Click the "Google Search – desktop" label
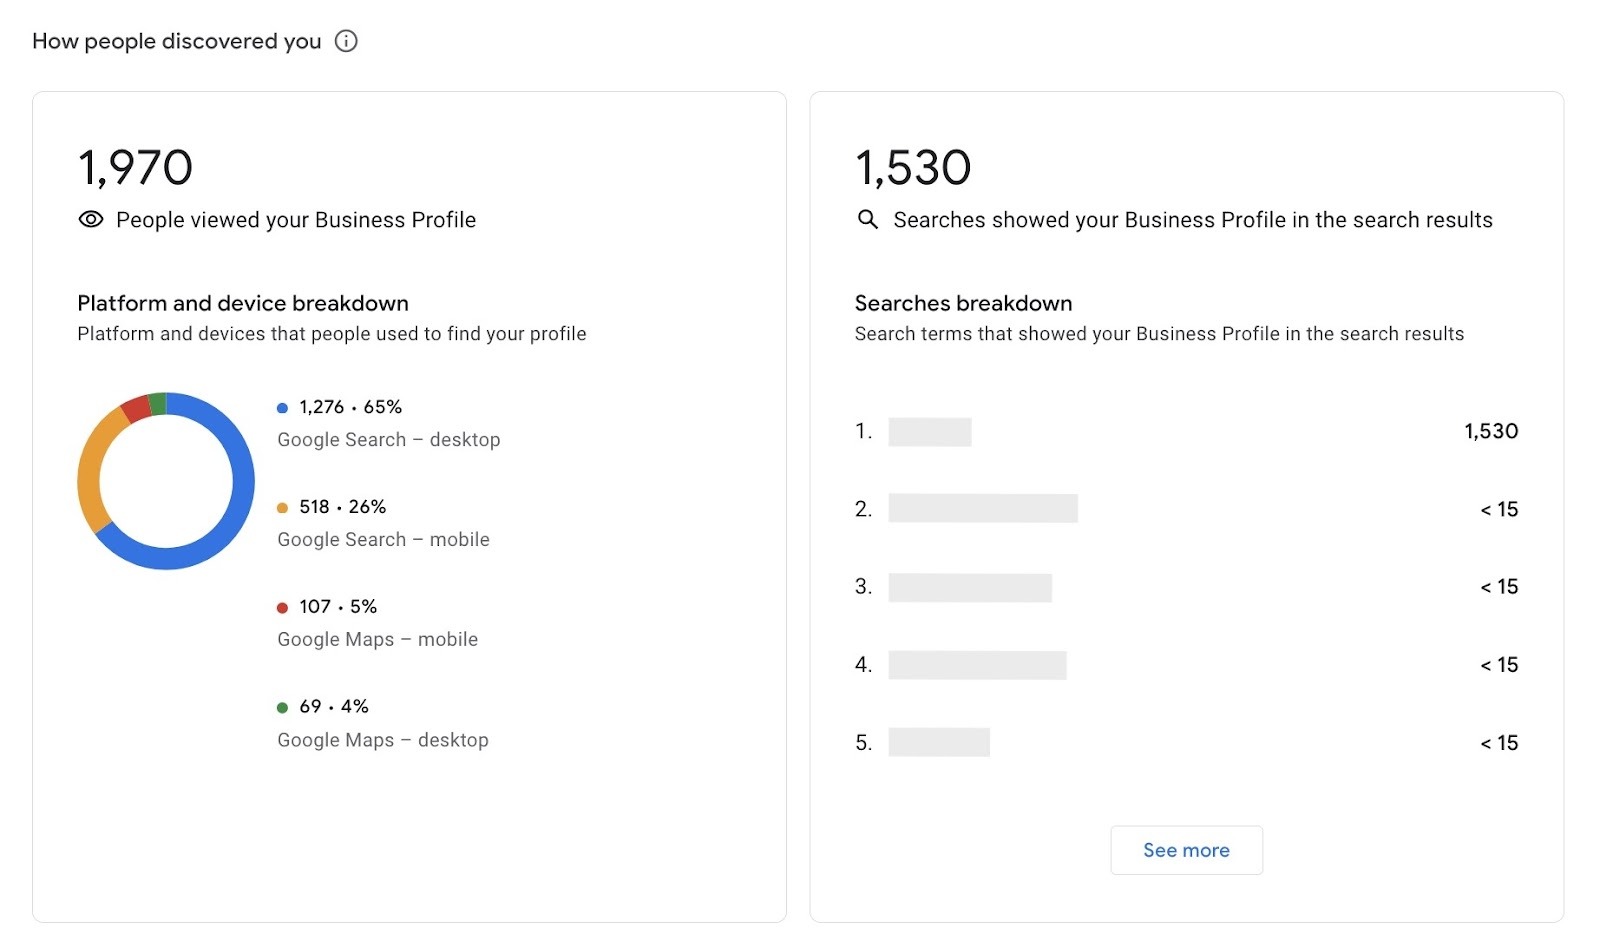 pyautogui.click(x=389, y=439)
